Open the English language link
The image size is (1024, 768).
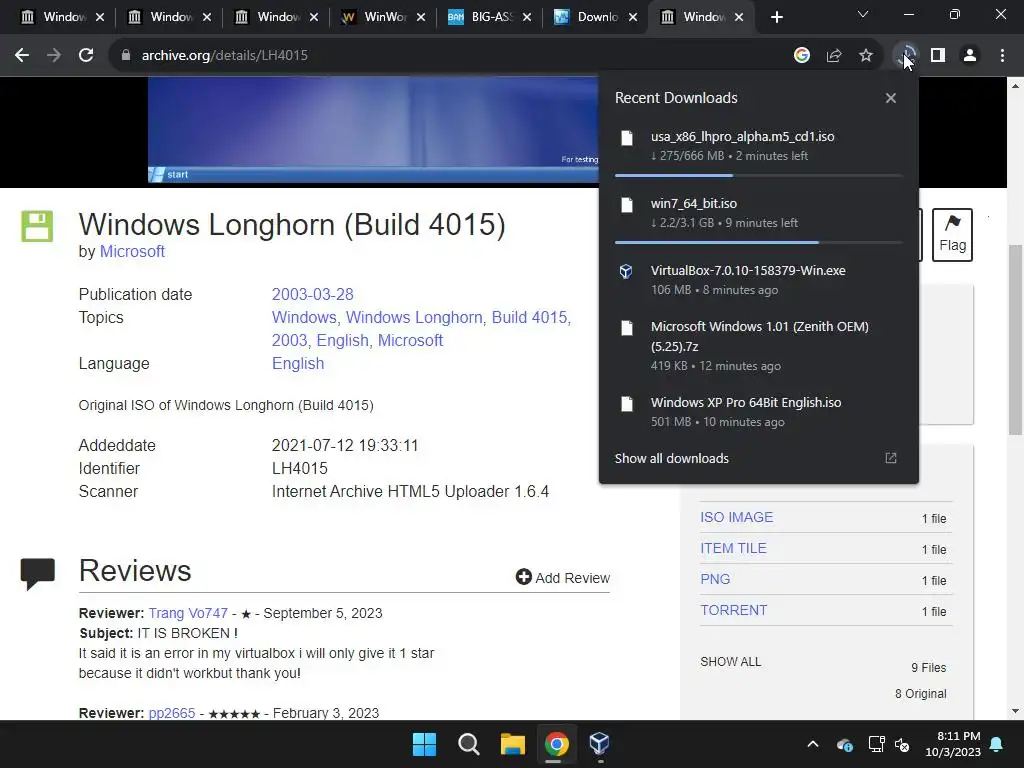(x=298, y=364)
